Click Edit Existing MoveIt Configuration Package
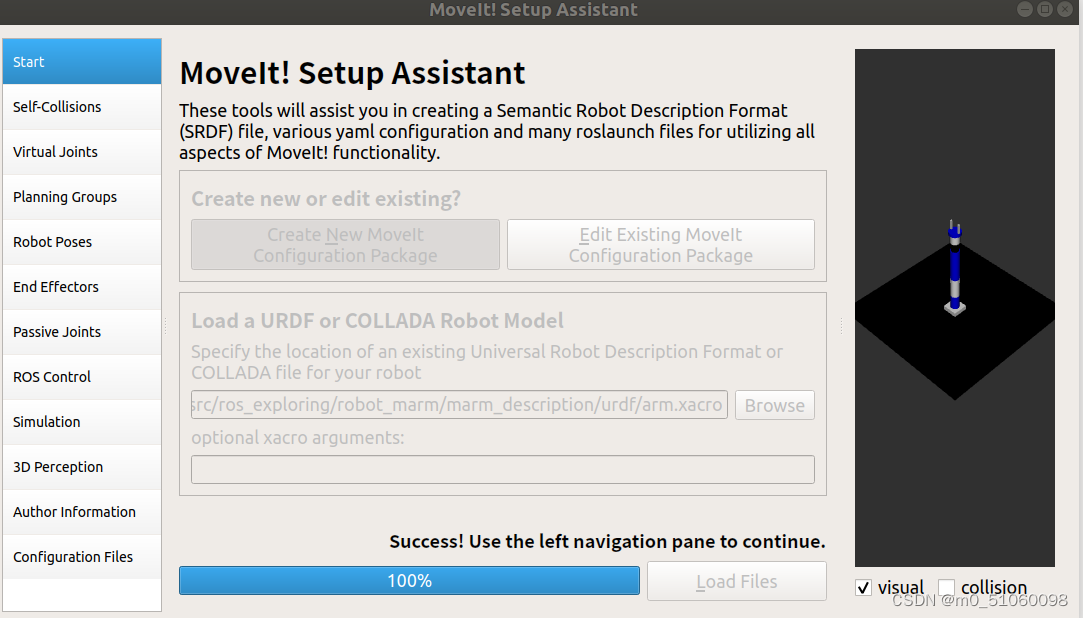The width and height of the screenshot is (1083, 618). (660, 244)
